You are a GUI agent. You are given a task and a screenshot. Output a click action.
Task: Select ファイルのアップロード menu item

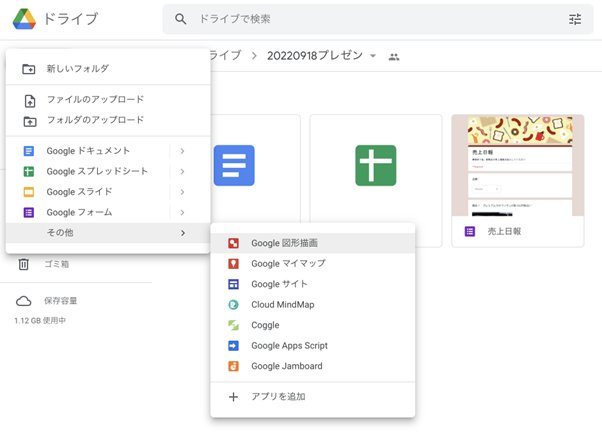108,99
